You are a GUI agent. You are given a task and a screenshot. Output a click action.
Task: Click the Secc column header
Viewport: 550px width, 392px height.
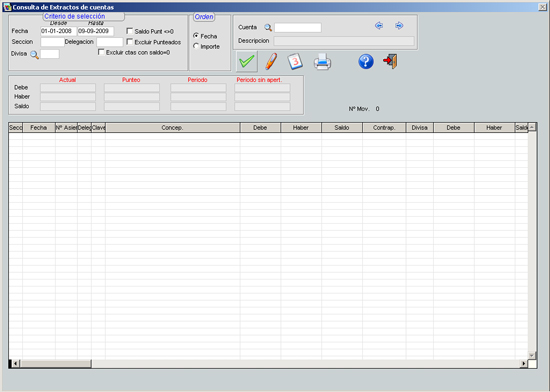(x=15, y=128)
